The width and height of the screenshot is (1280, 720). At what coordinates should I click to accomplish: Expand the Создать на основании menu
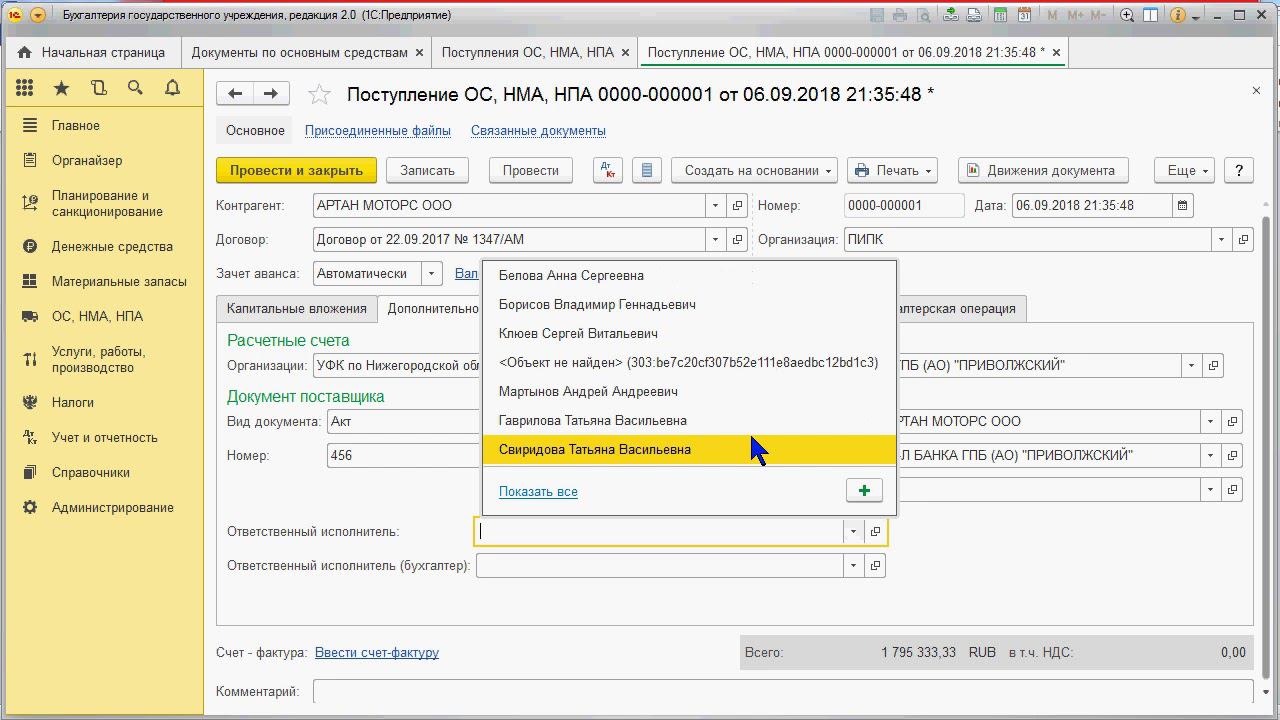(x=758, y=170)
